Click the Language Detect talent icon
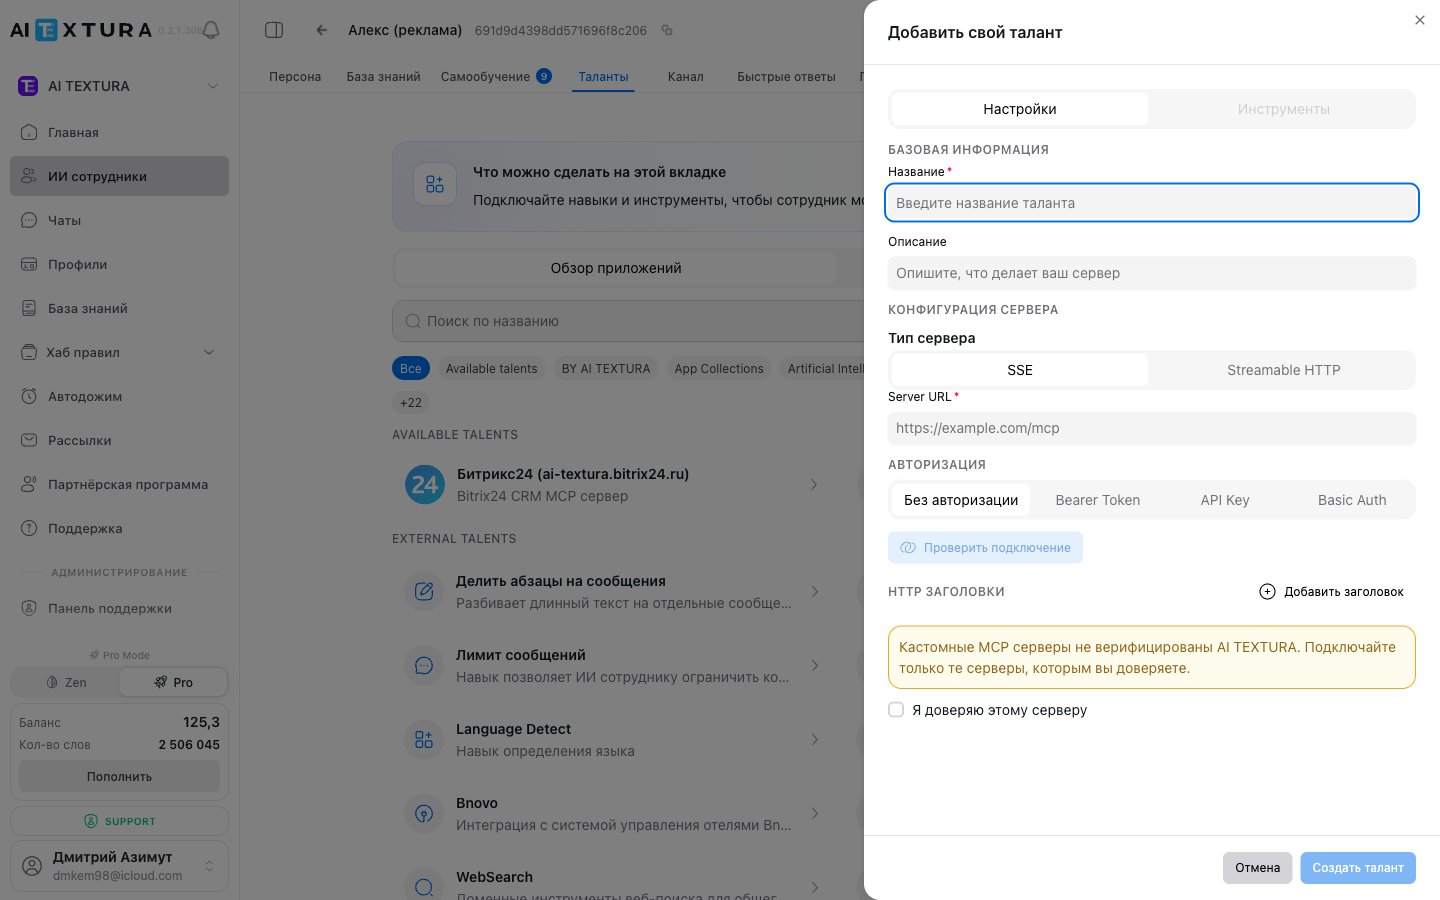 point(424,739)
